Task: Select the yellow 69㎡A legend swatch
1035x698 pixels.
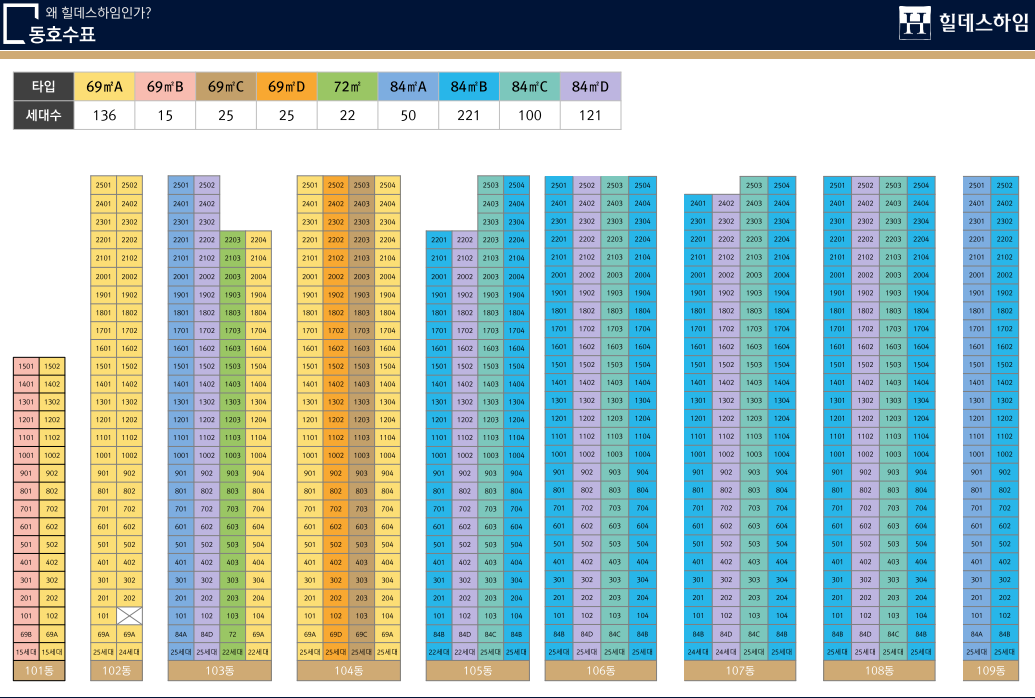Action: pyautogui.click(x=104, y=87)
